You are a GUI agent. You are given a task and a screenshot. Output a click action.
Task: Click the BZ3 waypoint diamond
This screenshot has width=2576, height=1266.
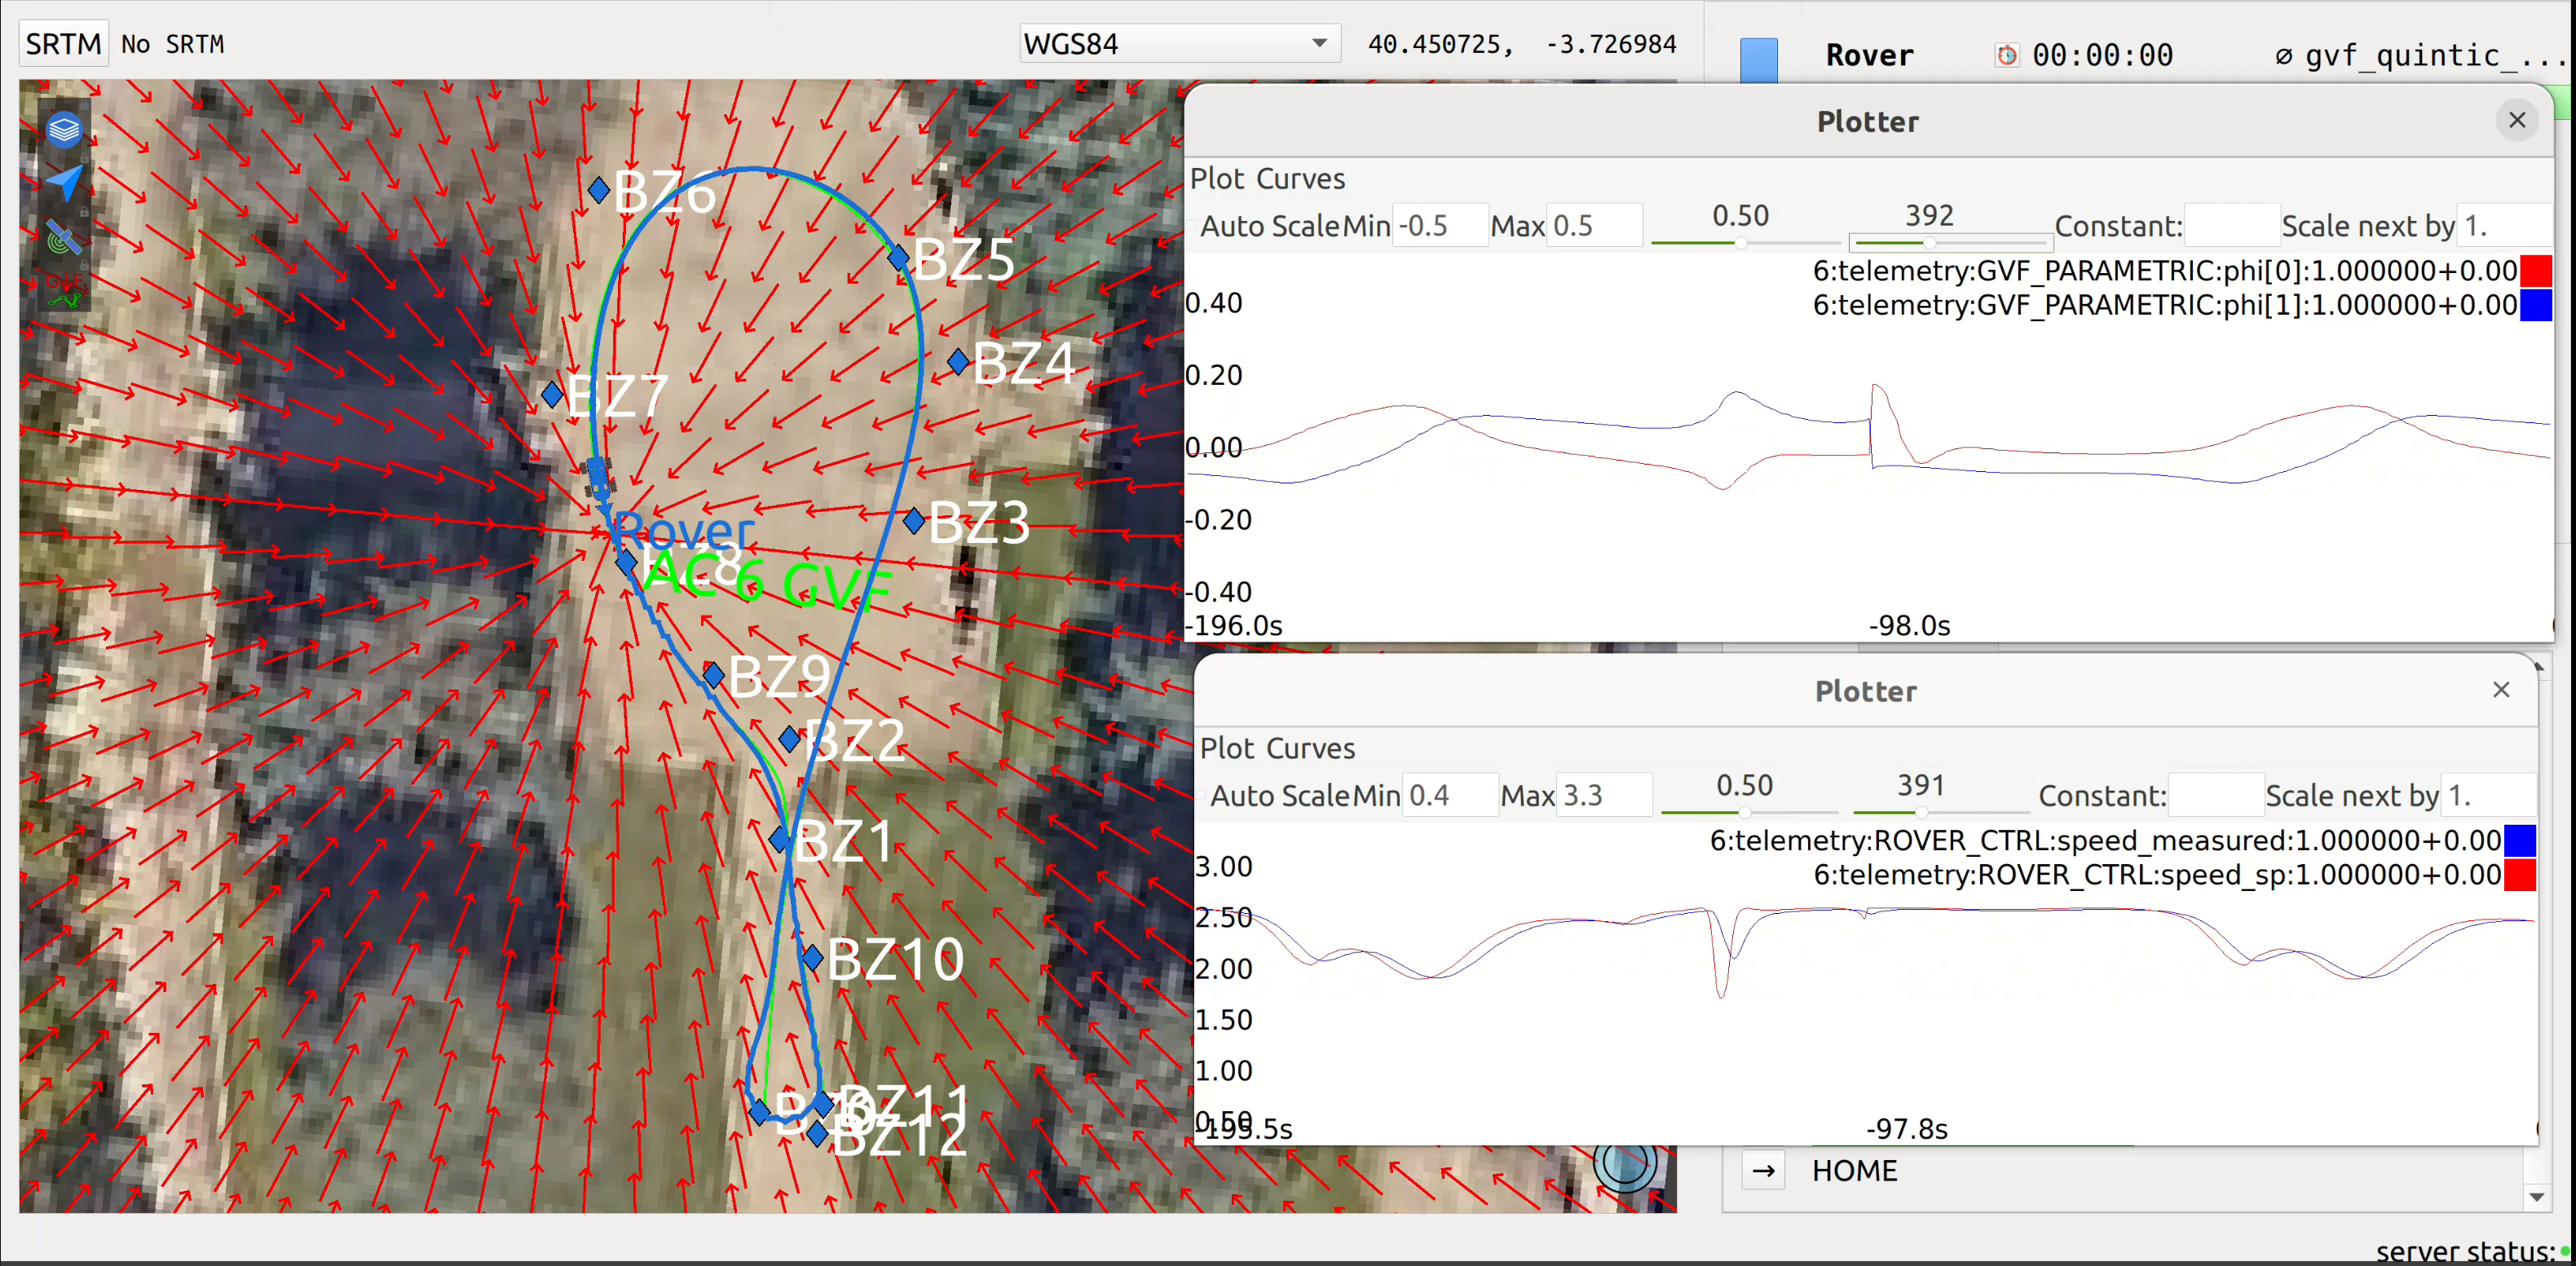tap(914, 520)
